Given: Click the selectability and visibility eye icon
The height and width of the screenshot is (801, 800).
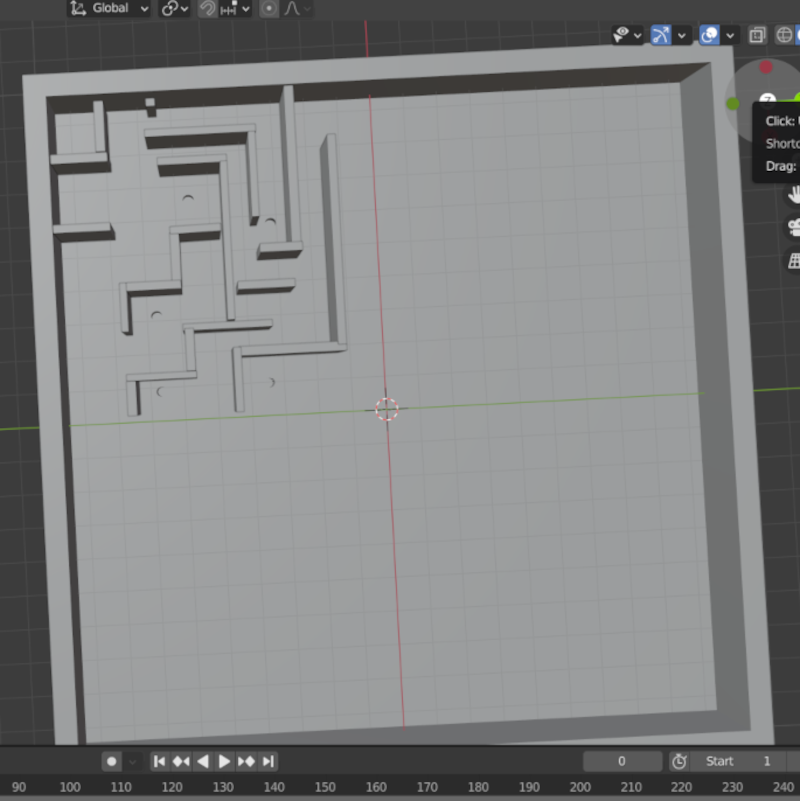Looking at the screenshot, I should 622,35.
